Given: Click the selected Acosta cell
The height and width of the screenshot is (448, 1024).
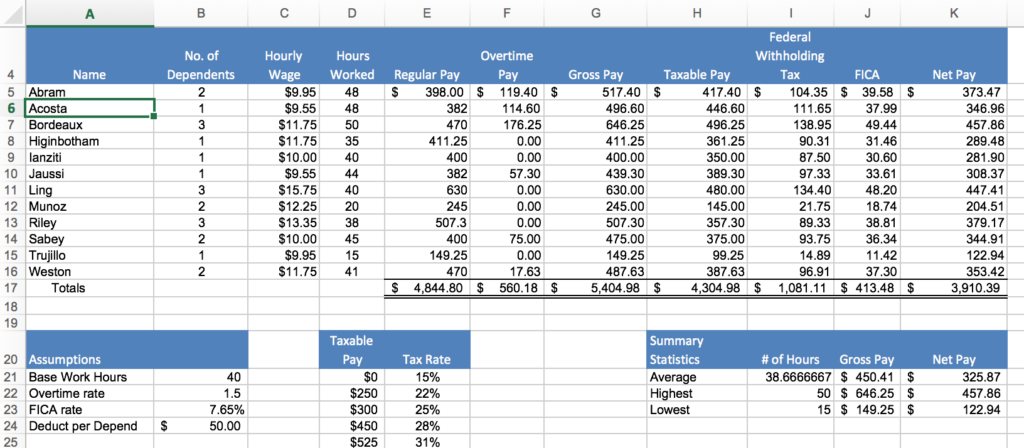Looking at the screenshot, I should pos(90,108).
